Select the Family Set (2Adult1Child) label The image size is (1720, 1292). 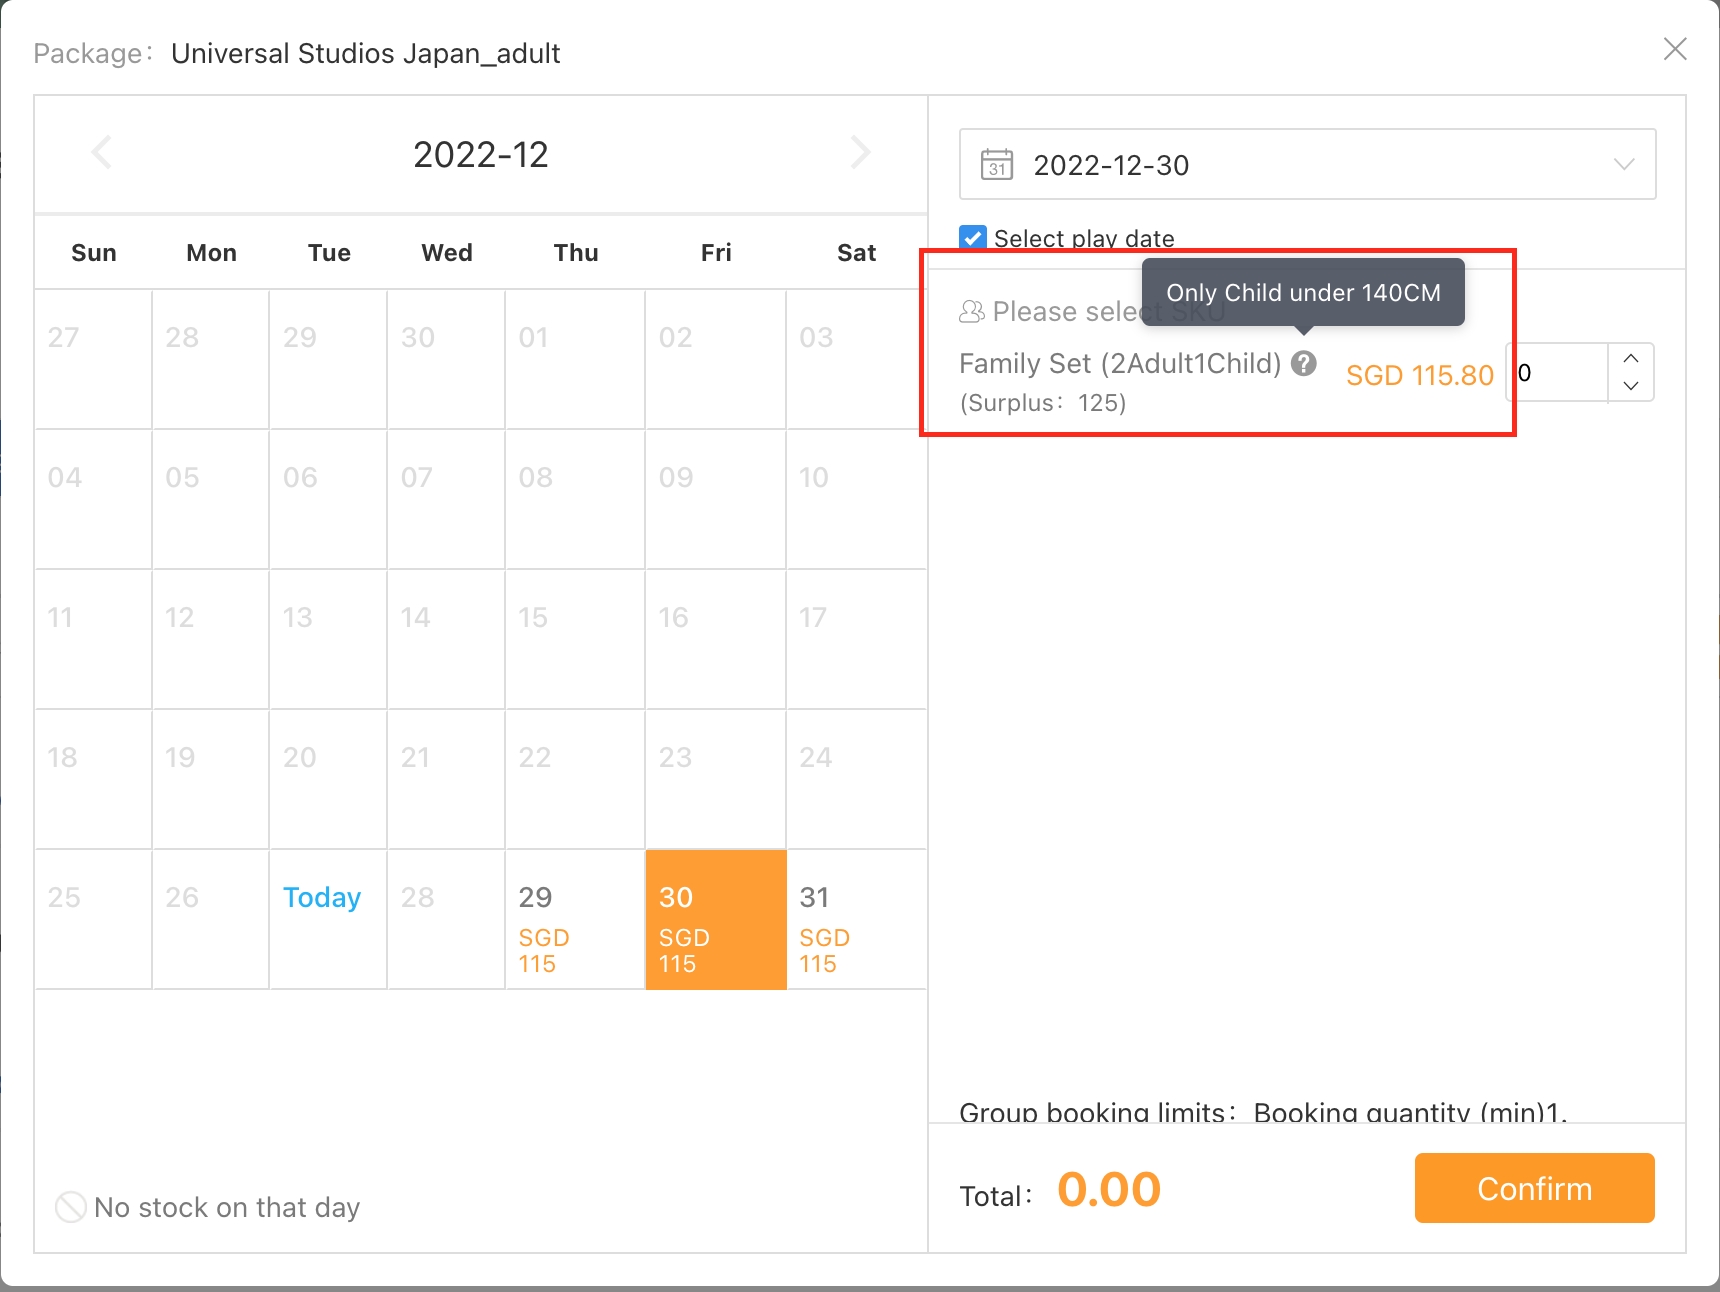point(1120,363)
